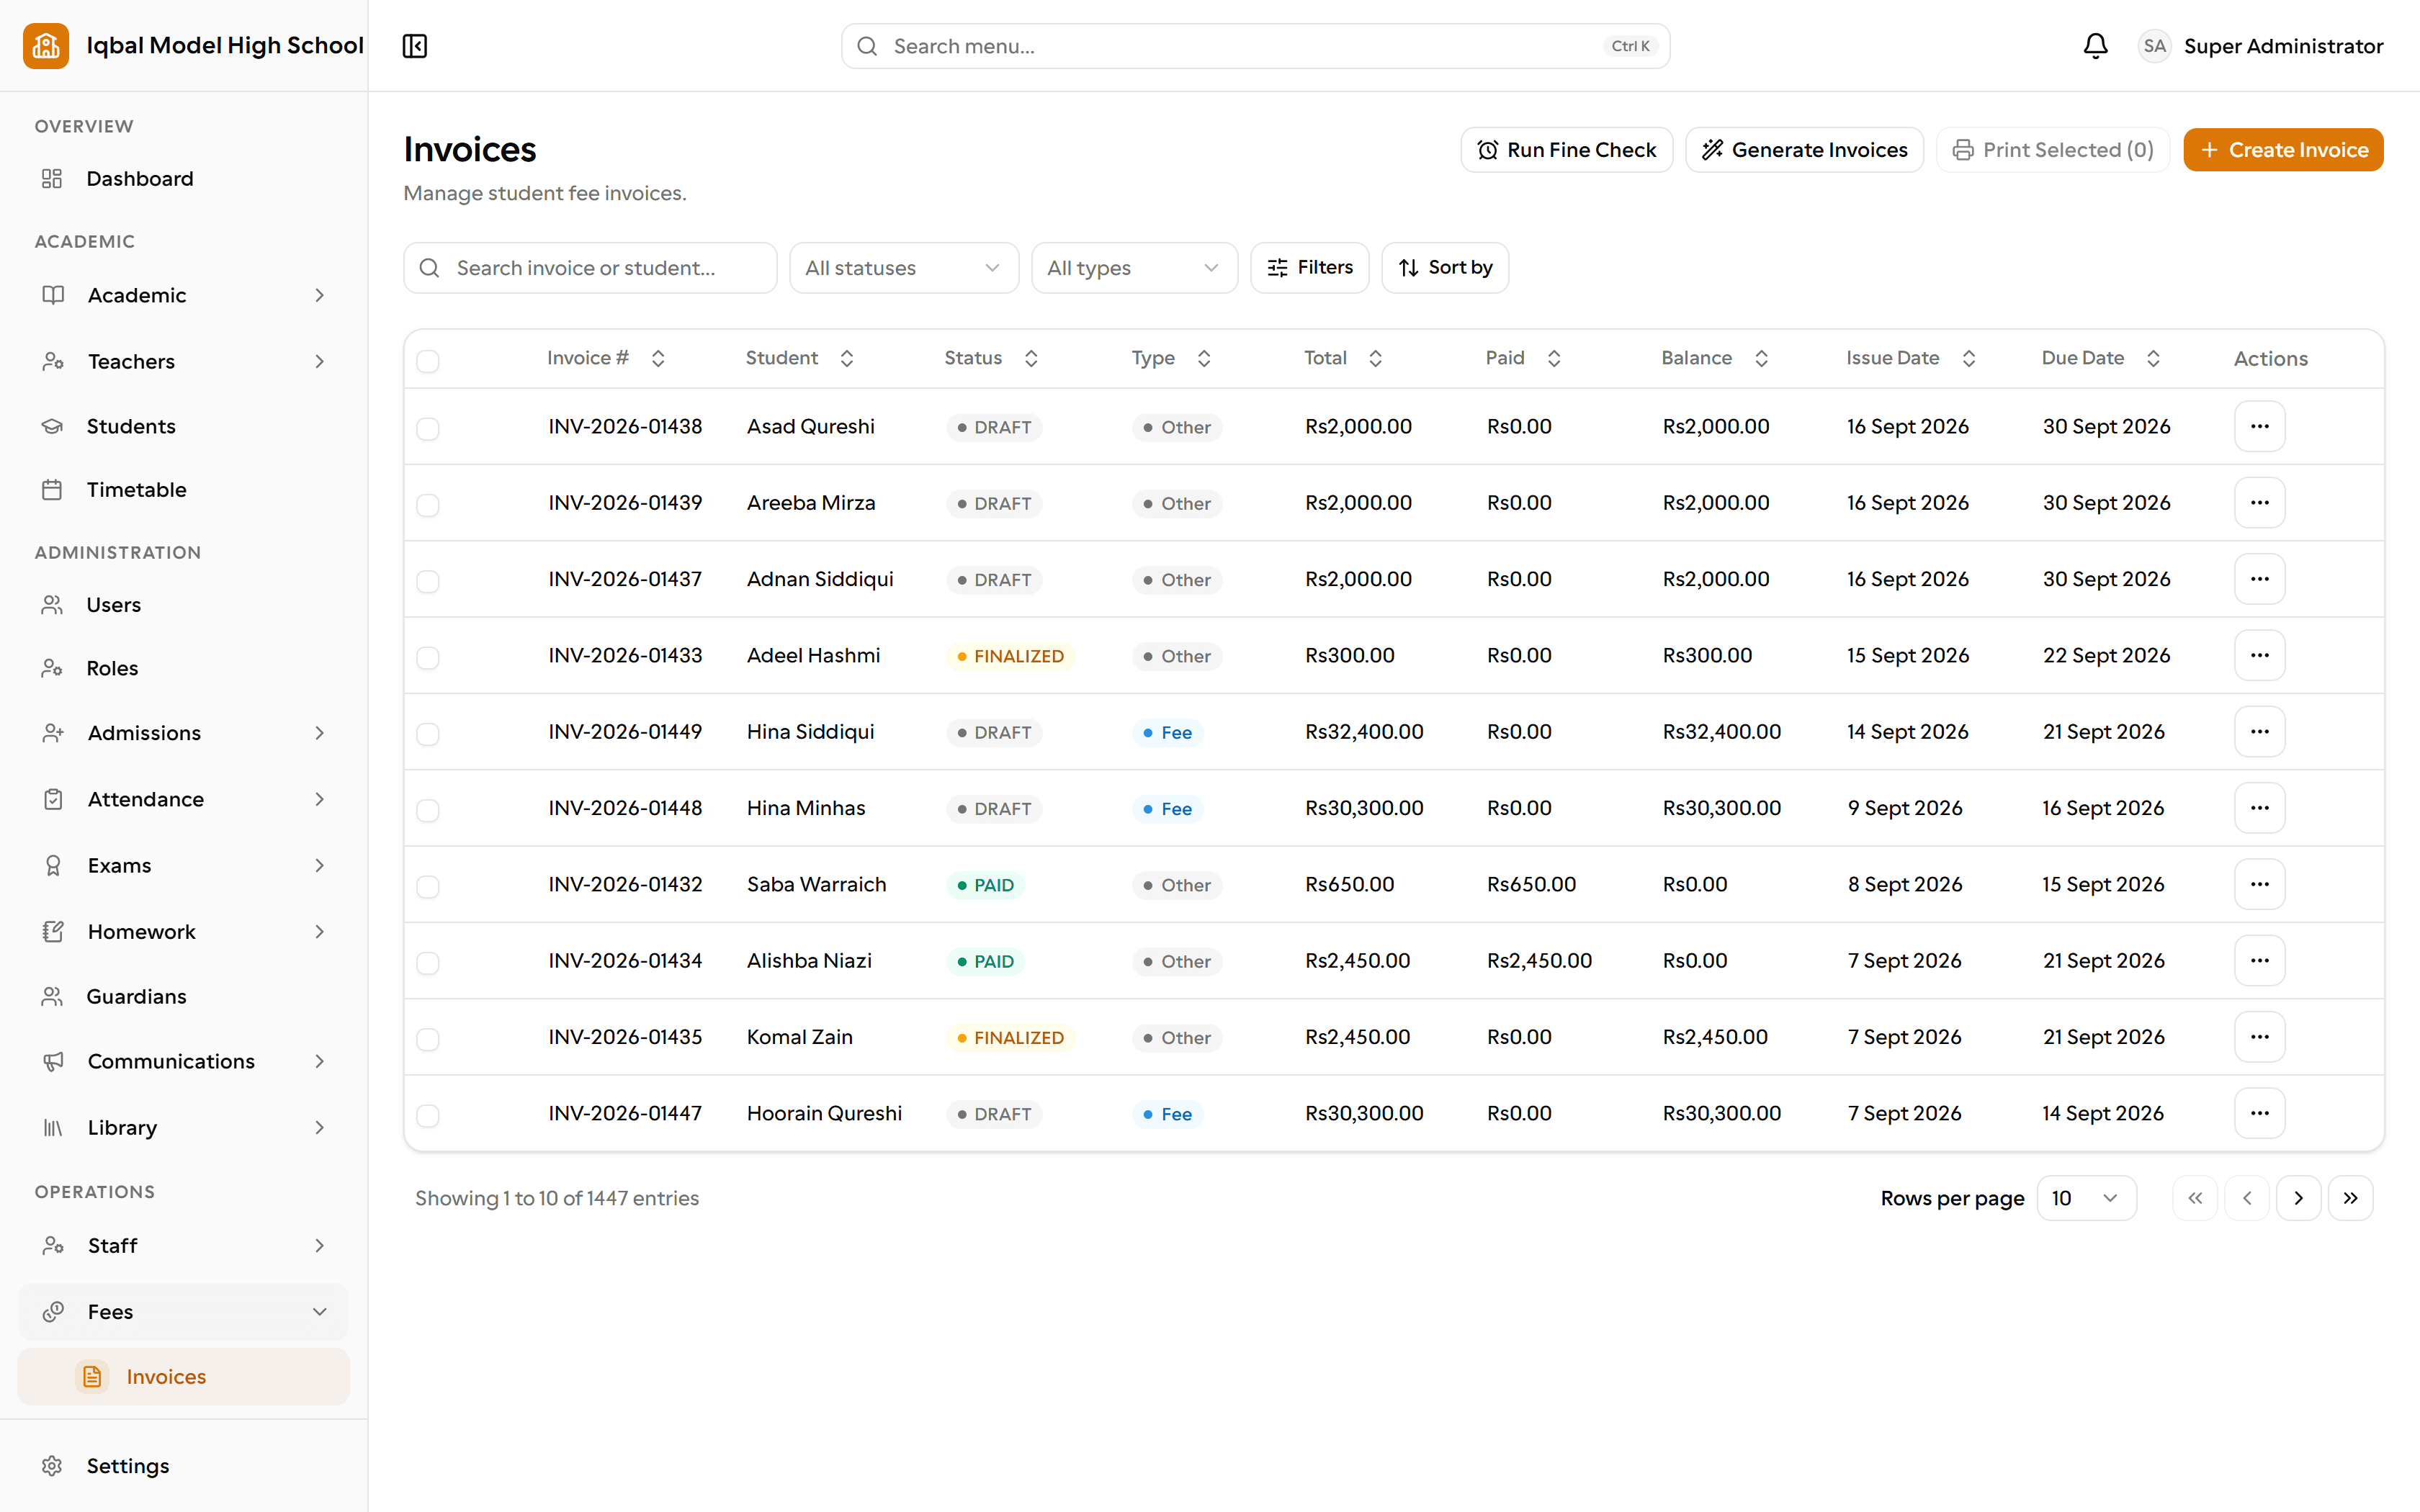Expand the Admissions sidebar section
The height and width of the screenshot is (1512, 2420).
click(x=184, y=733)
